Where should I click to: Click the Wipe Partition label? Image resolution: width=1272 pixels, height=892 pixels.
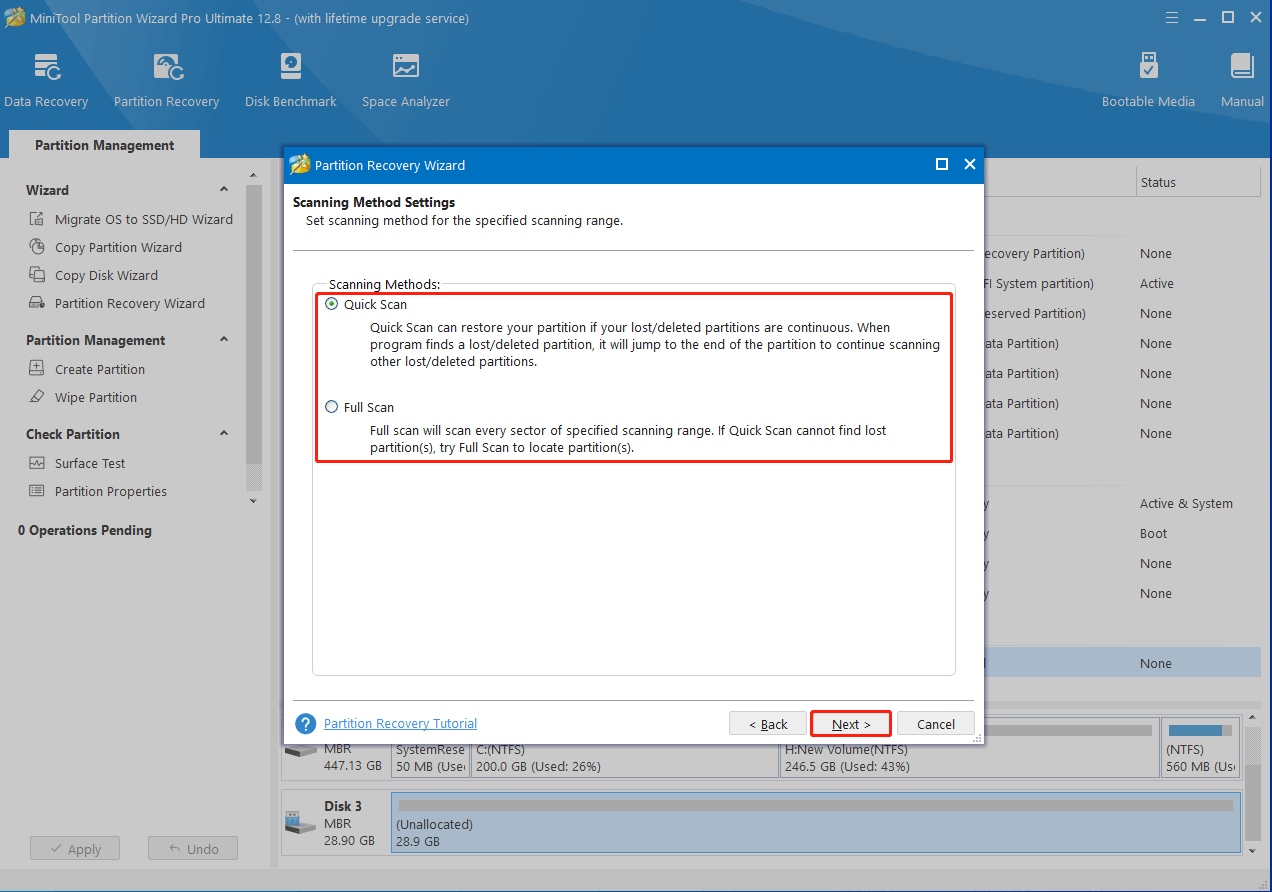point(96,397)
